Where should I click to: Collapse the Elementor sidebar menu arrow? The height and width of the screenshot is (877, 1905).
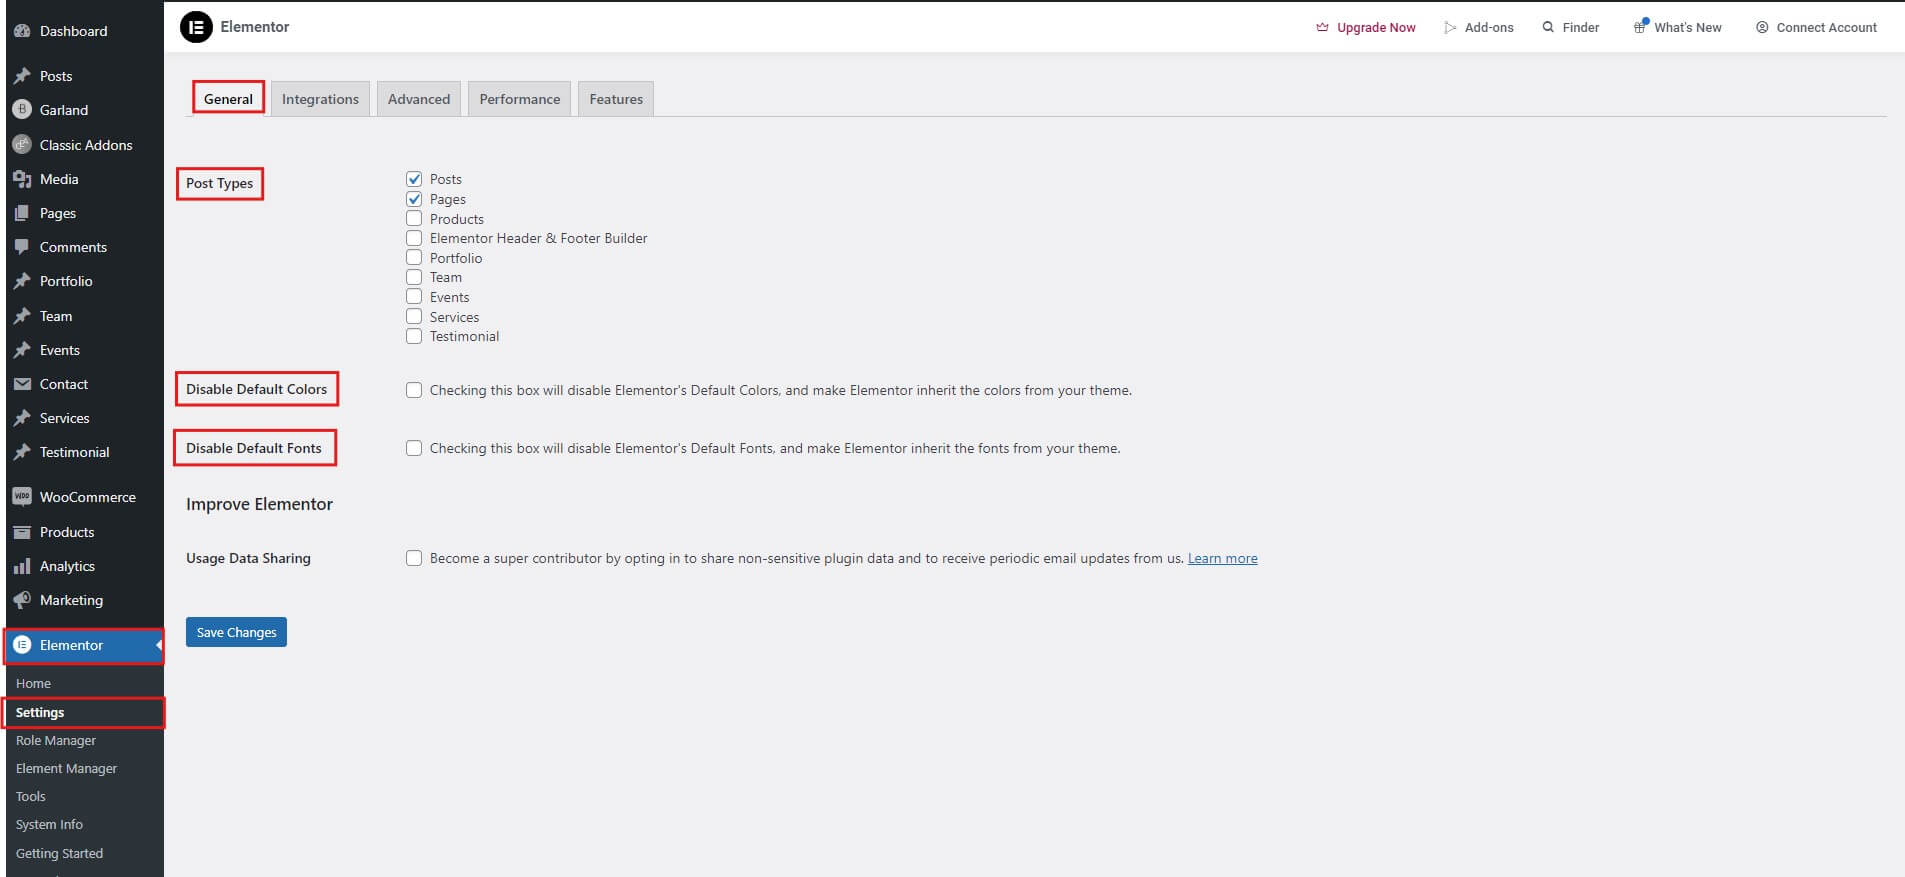tap(158, 645)
